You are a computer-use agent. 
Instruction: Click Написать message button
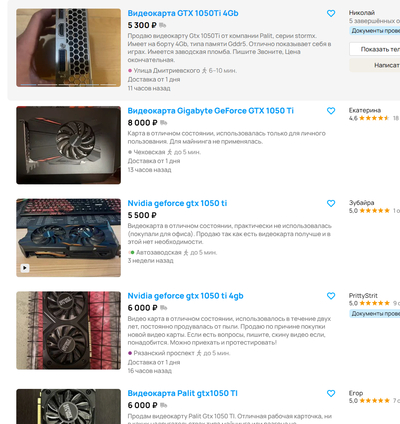coord(375,65)
